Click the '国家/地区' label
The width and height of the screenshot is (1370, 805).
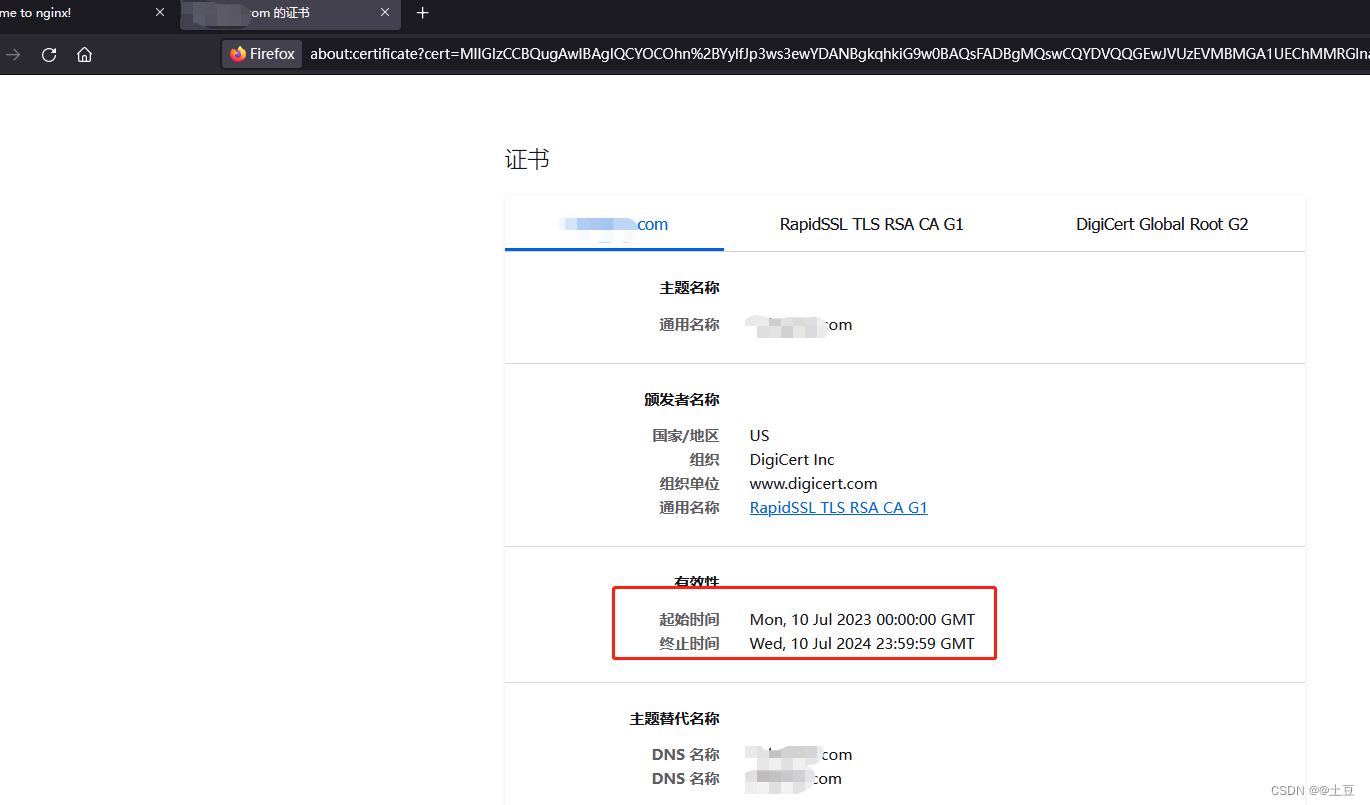(685, 436)
